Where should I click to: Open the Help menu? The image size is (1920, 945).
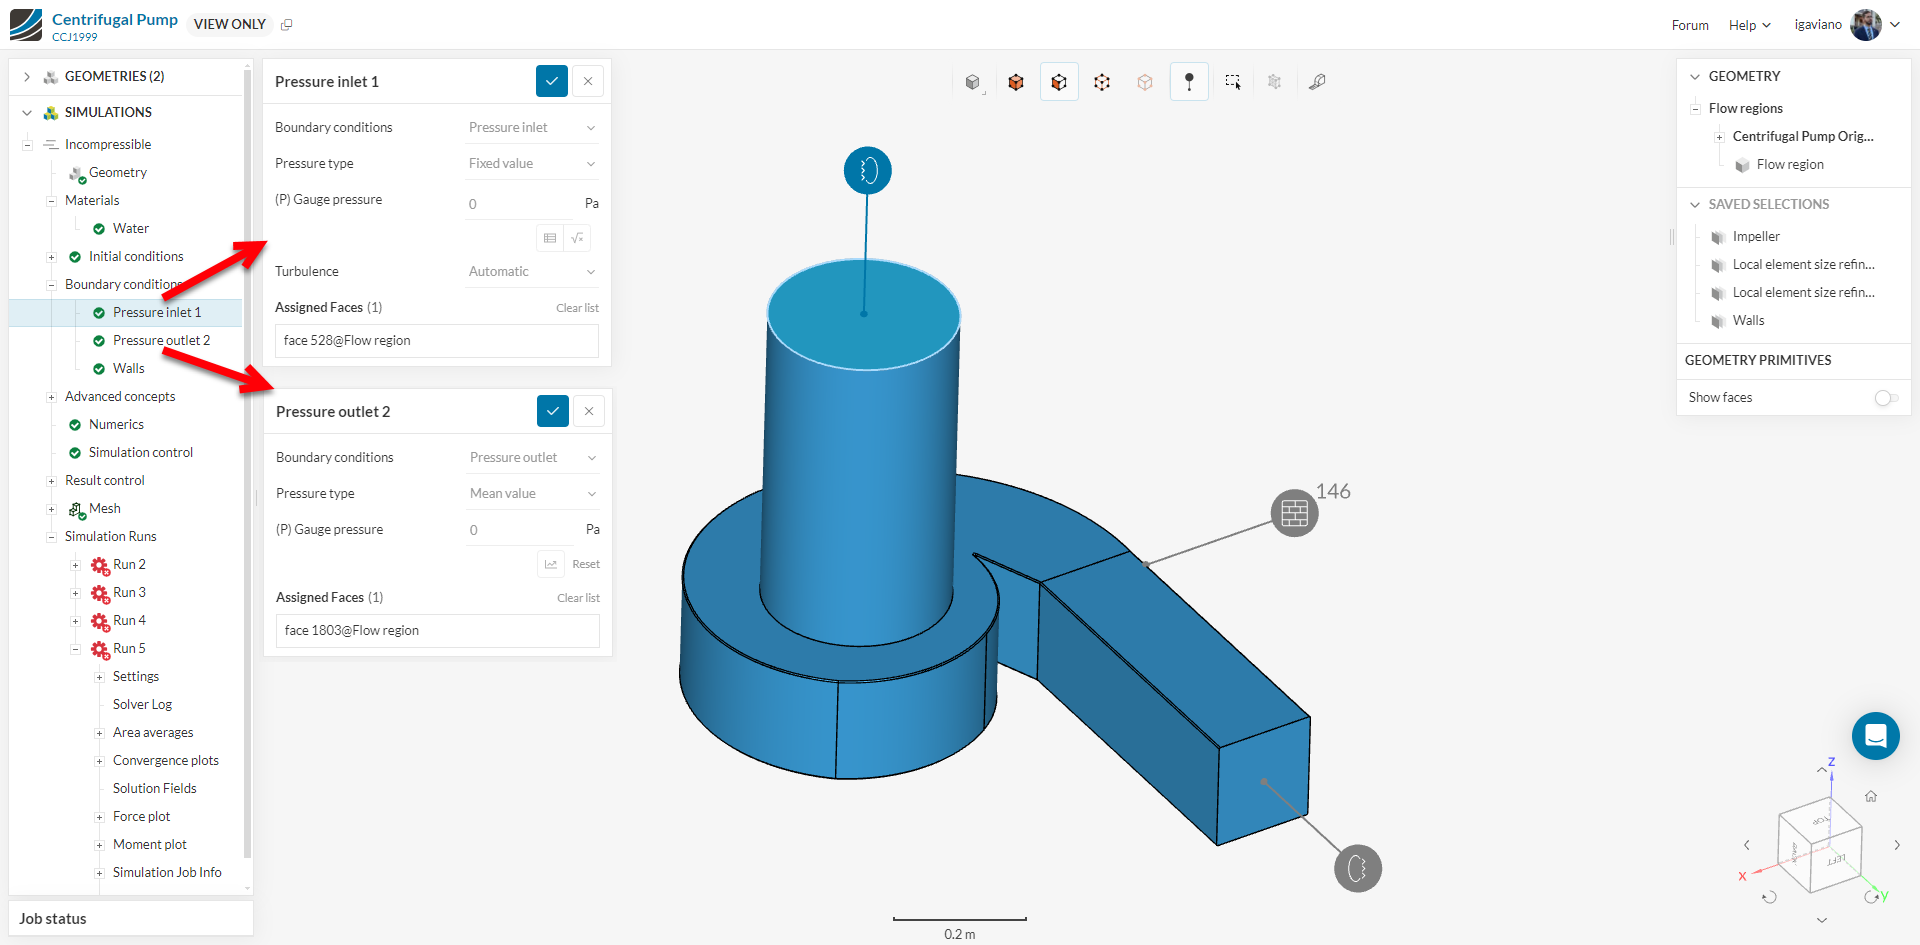tap(1749, 25)
